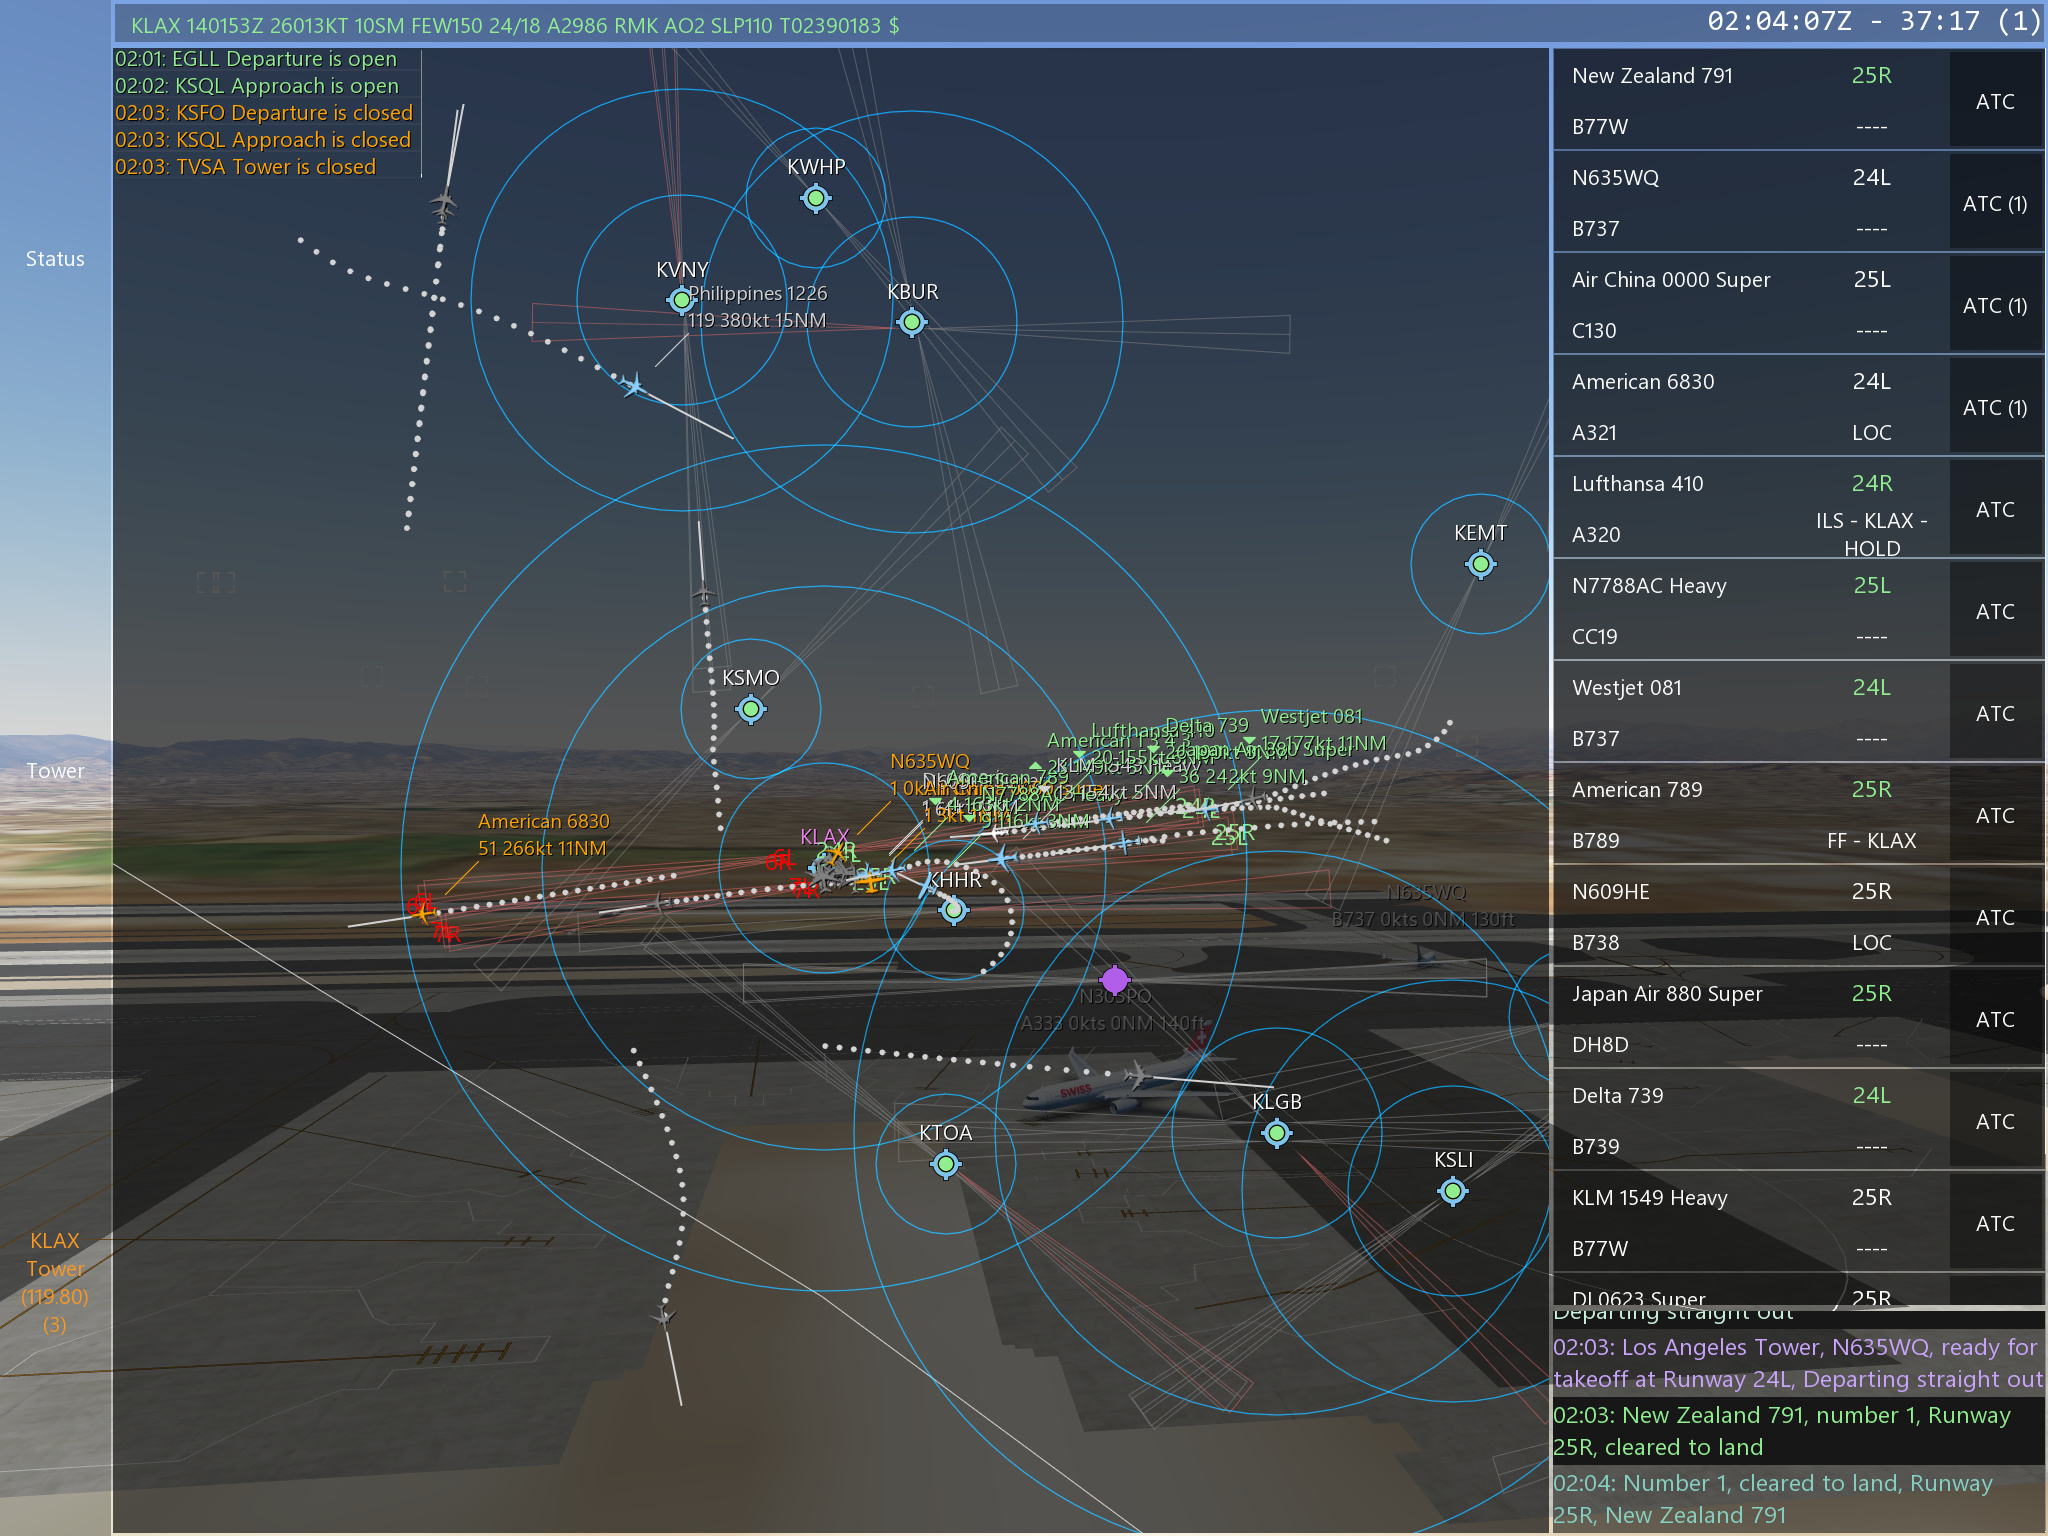Click the KSMO airport marker icon
Screen dimensions: 2048x1536
750,710
